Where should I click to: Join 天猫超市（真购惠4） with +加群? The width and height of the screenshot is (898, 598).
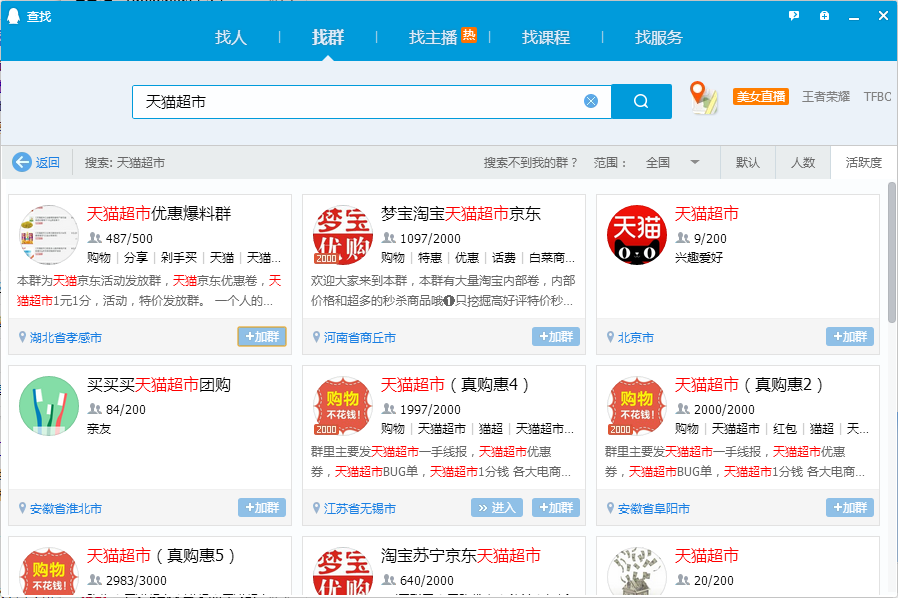(x=556, y=507)
